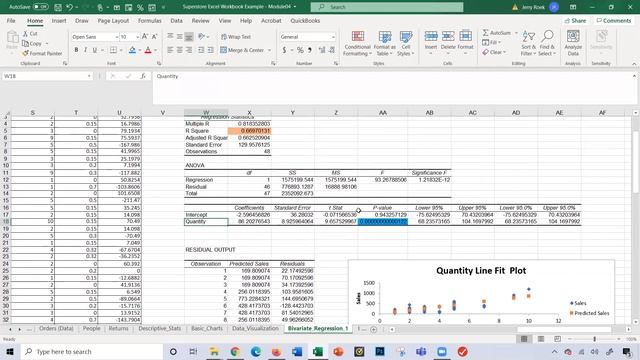Click the Percent Style icon
Screen dimensions: 640x360
300,50
